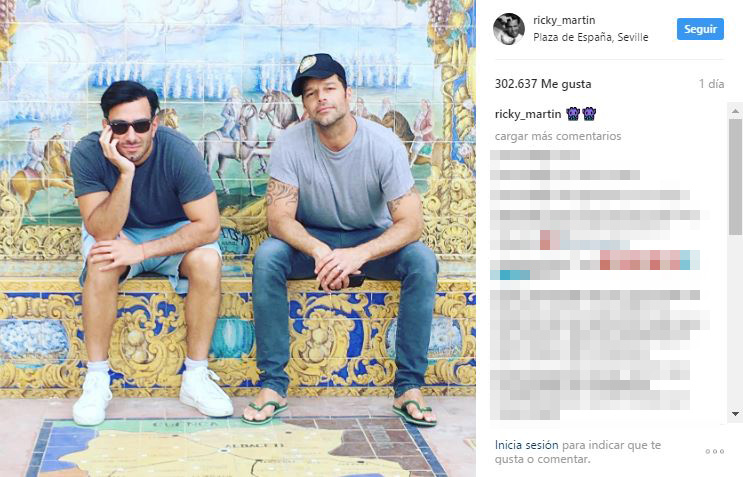The height and width of the screenshot is (477, 743).
Task: Click the first blurred comment line
Action: click(x=535, y=155)
